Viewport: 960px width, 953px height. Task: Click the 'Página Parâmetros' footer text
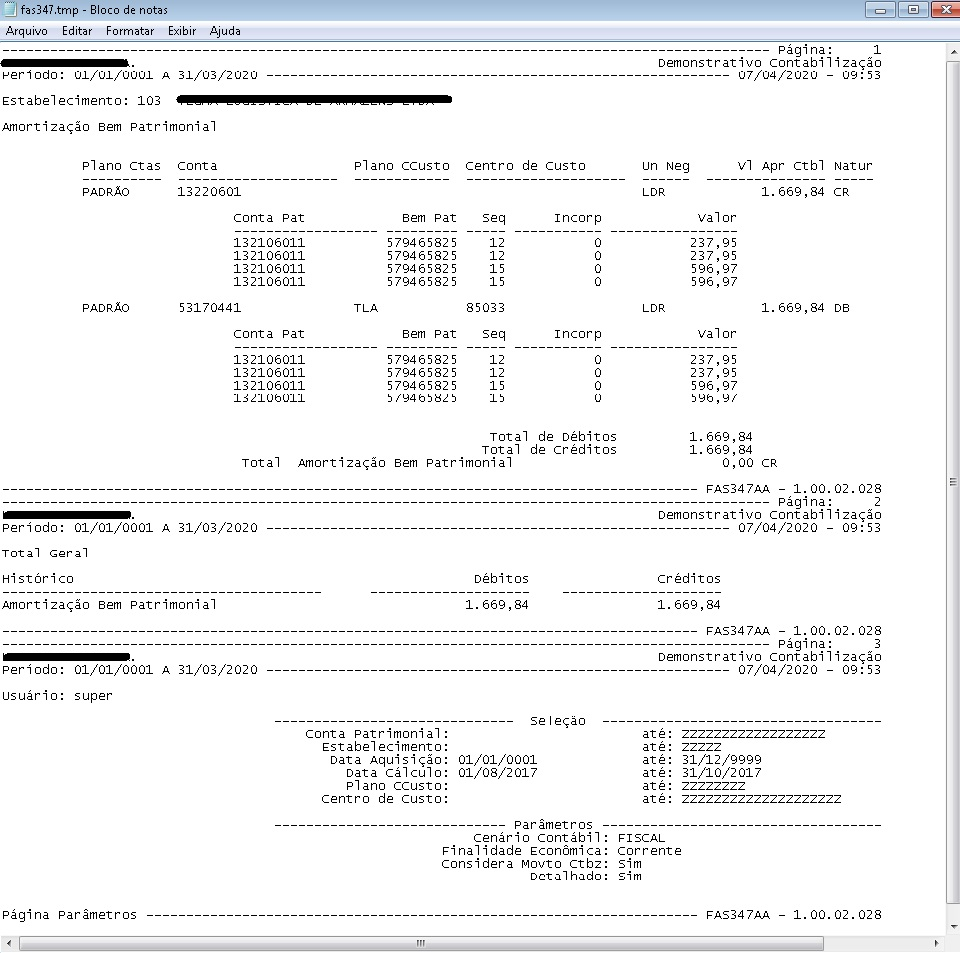[69, 915]
